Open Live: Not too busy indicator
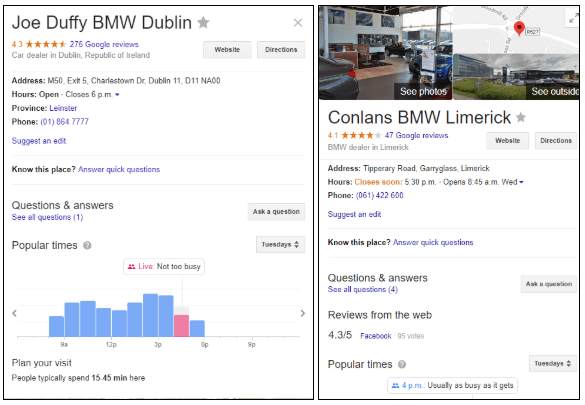The height and width of the screenshot is (405, 585). pyautogui.click(x=164, y=267)
